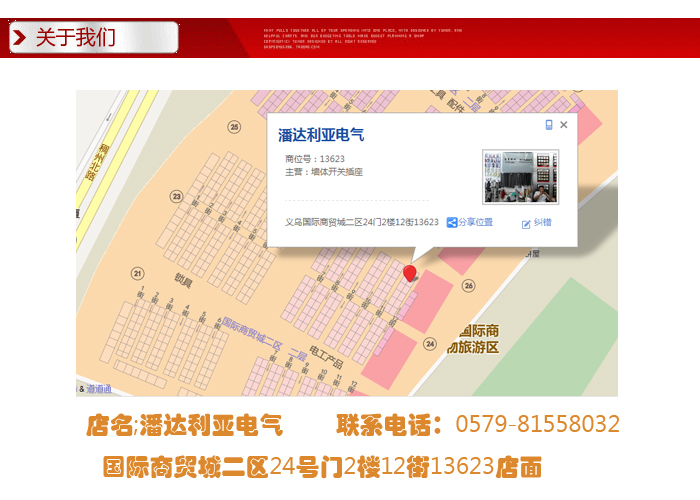Select gate marker 25 on the map
Image resolution: width=700 pixels, height=500 pixels.
point(234,127)
